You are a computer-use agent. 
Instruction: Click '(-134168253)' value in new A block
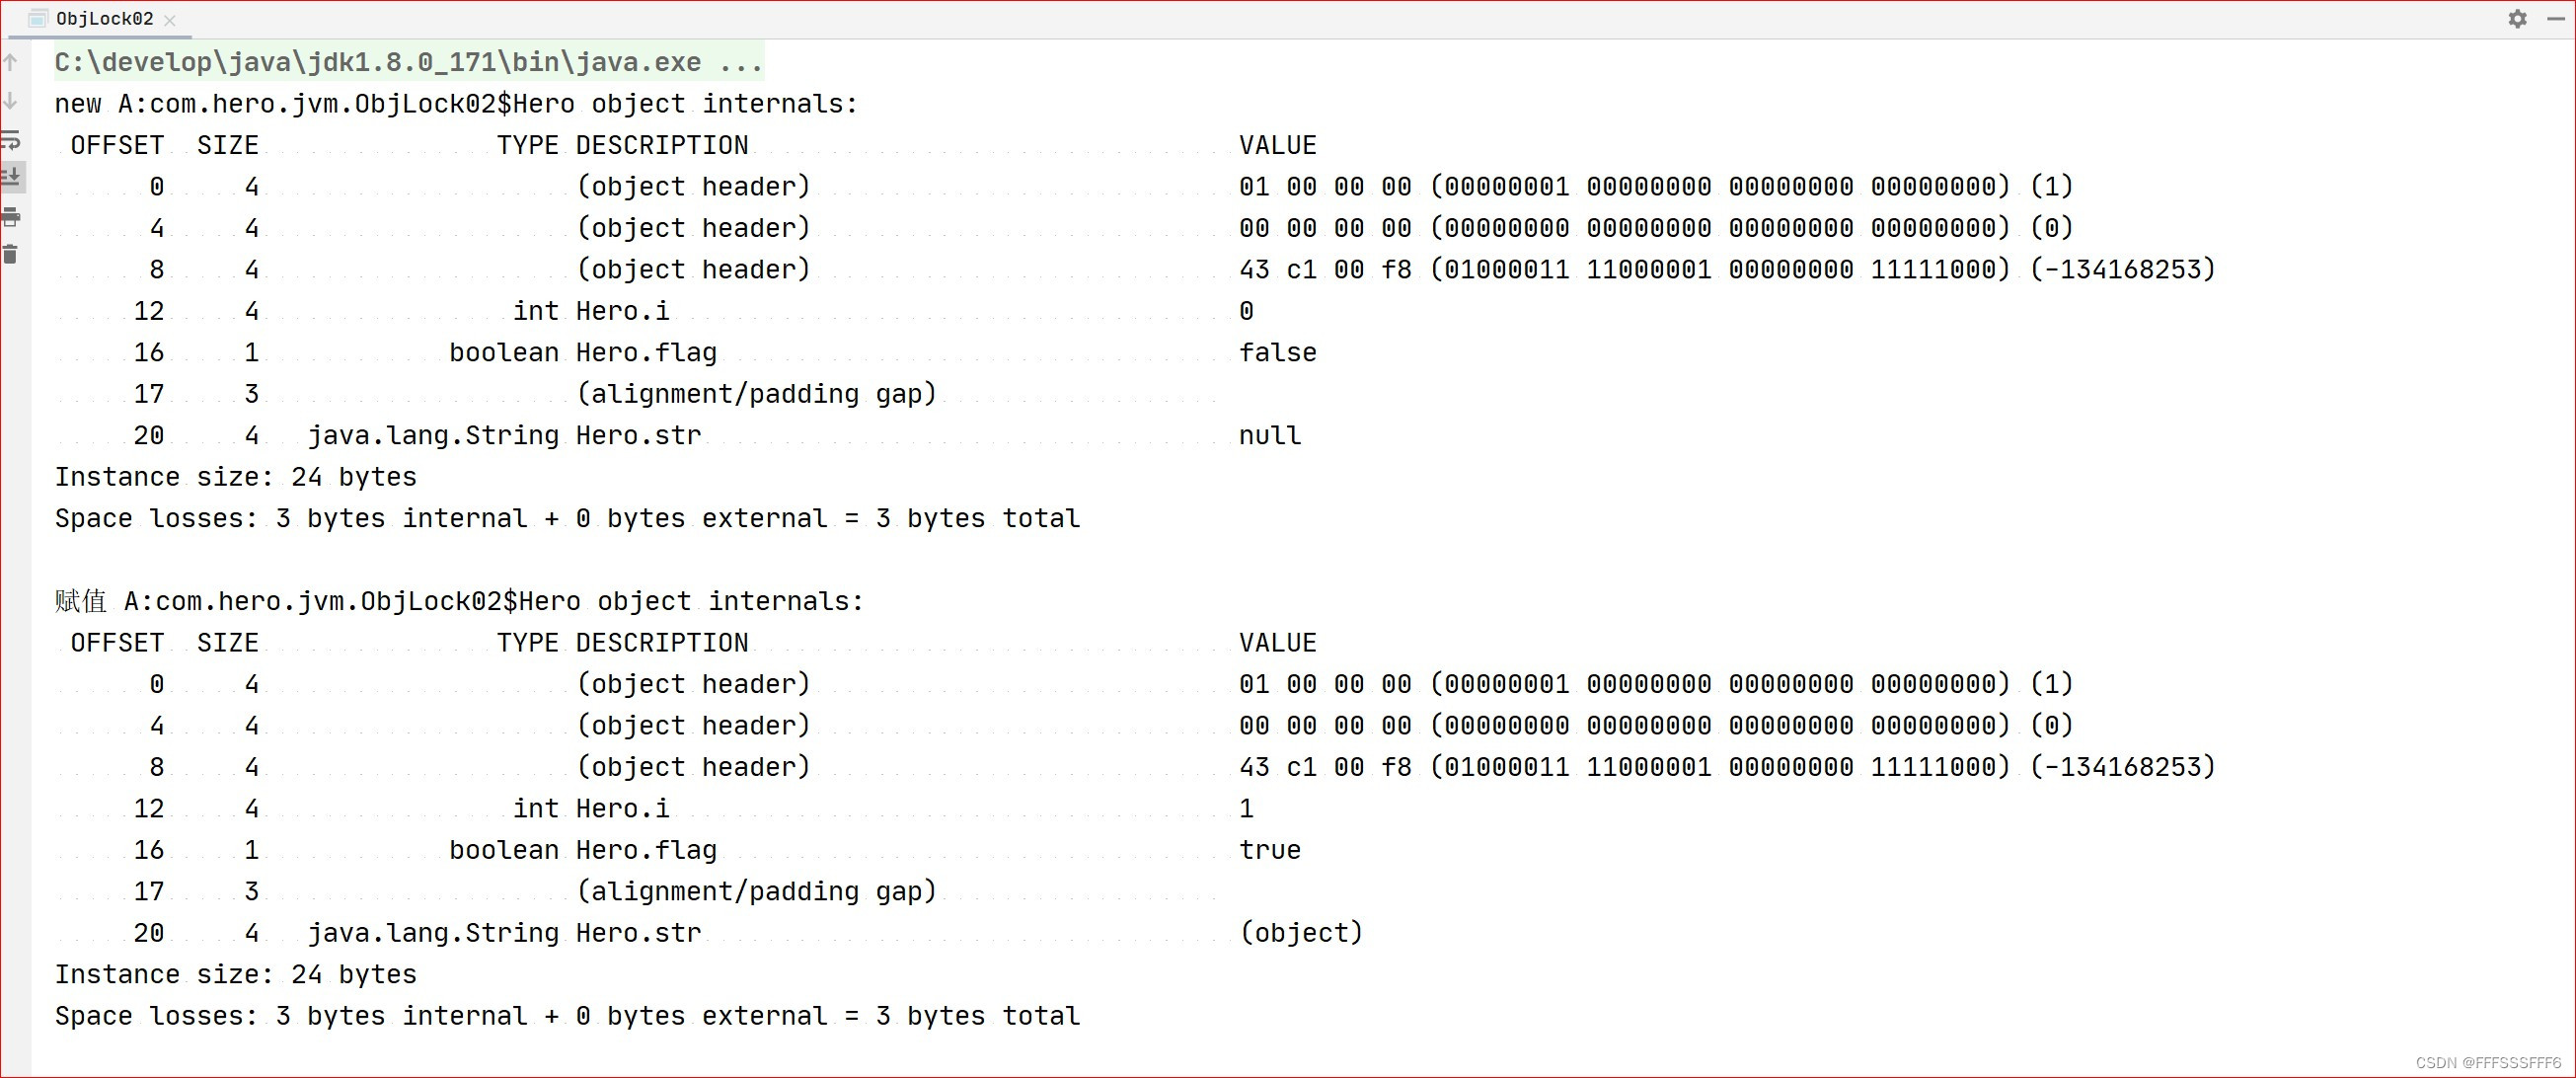coord(2122,270)
